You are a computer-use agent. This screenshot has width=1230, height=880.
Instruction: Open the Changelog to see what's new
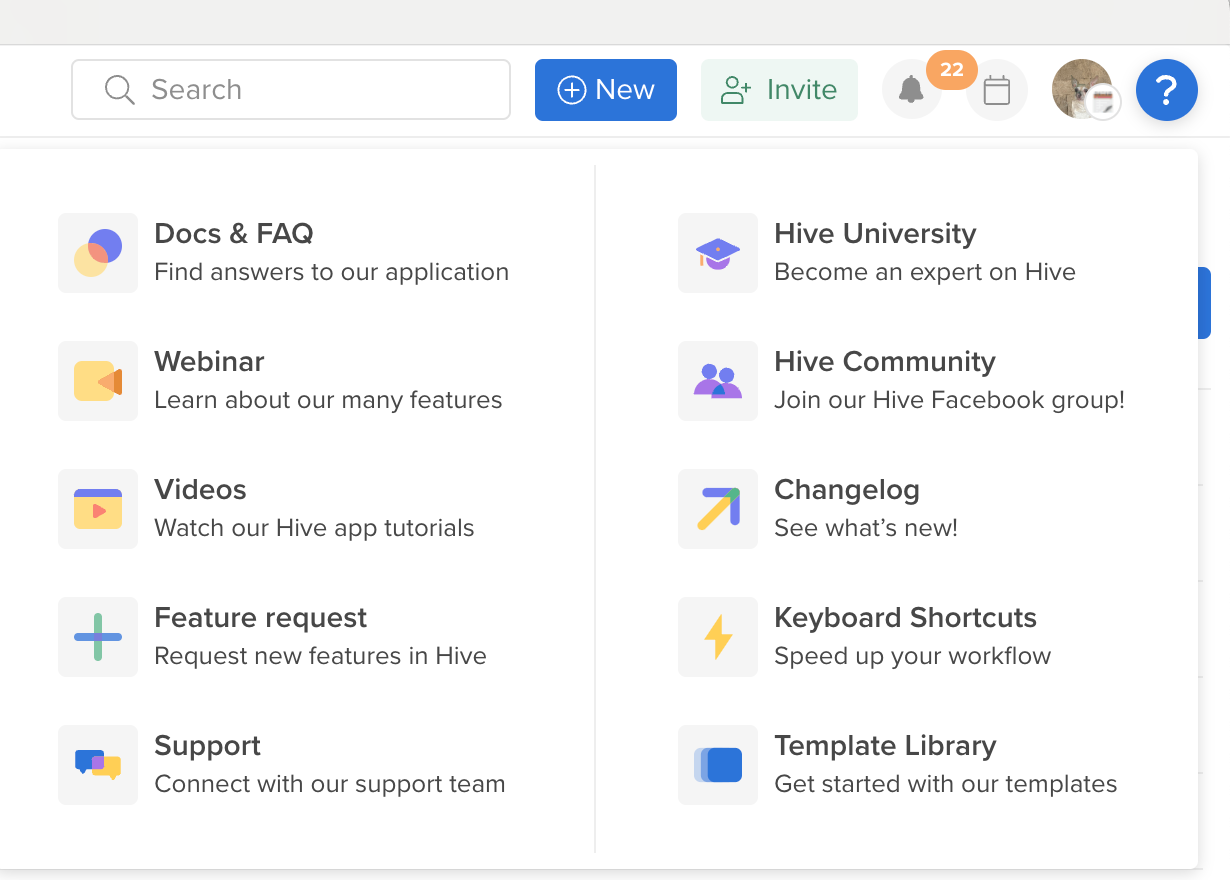[x=847, y=489]
